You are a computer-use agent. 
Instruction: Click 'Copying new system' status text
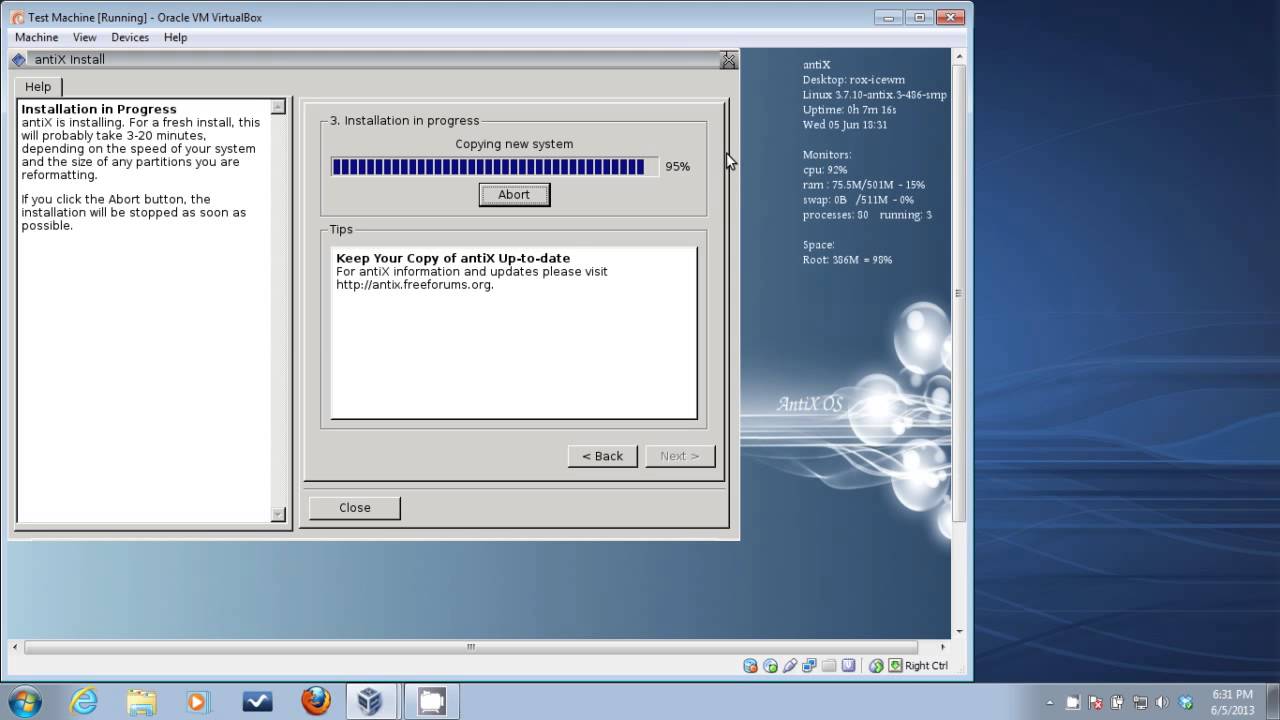[x=514, y=144]
